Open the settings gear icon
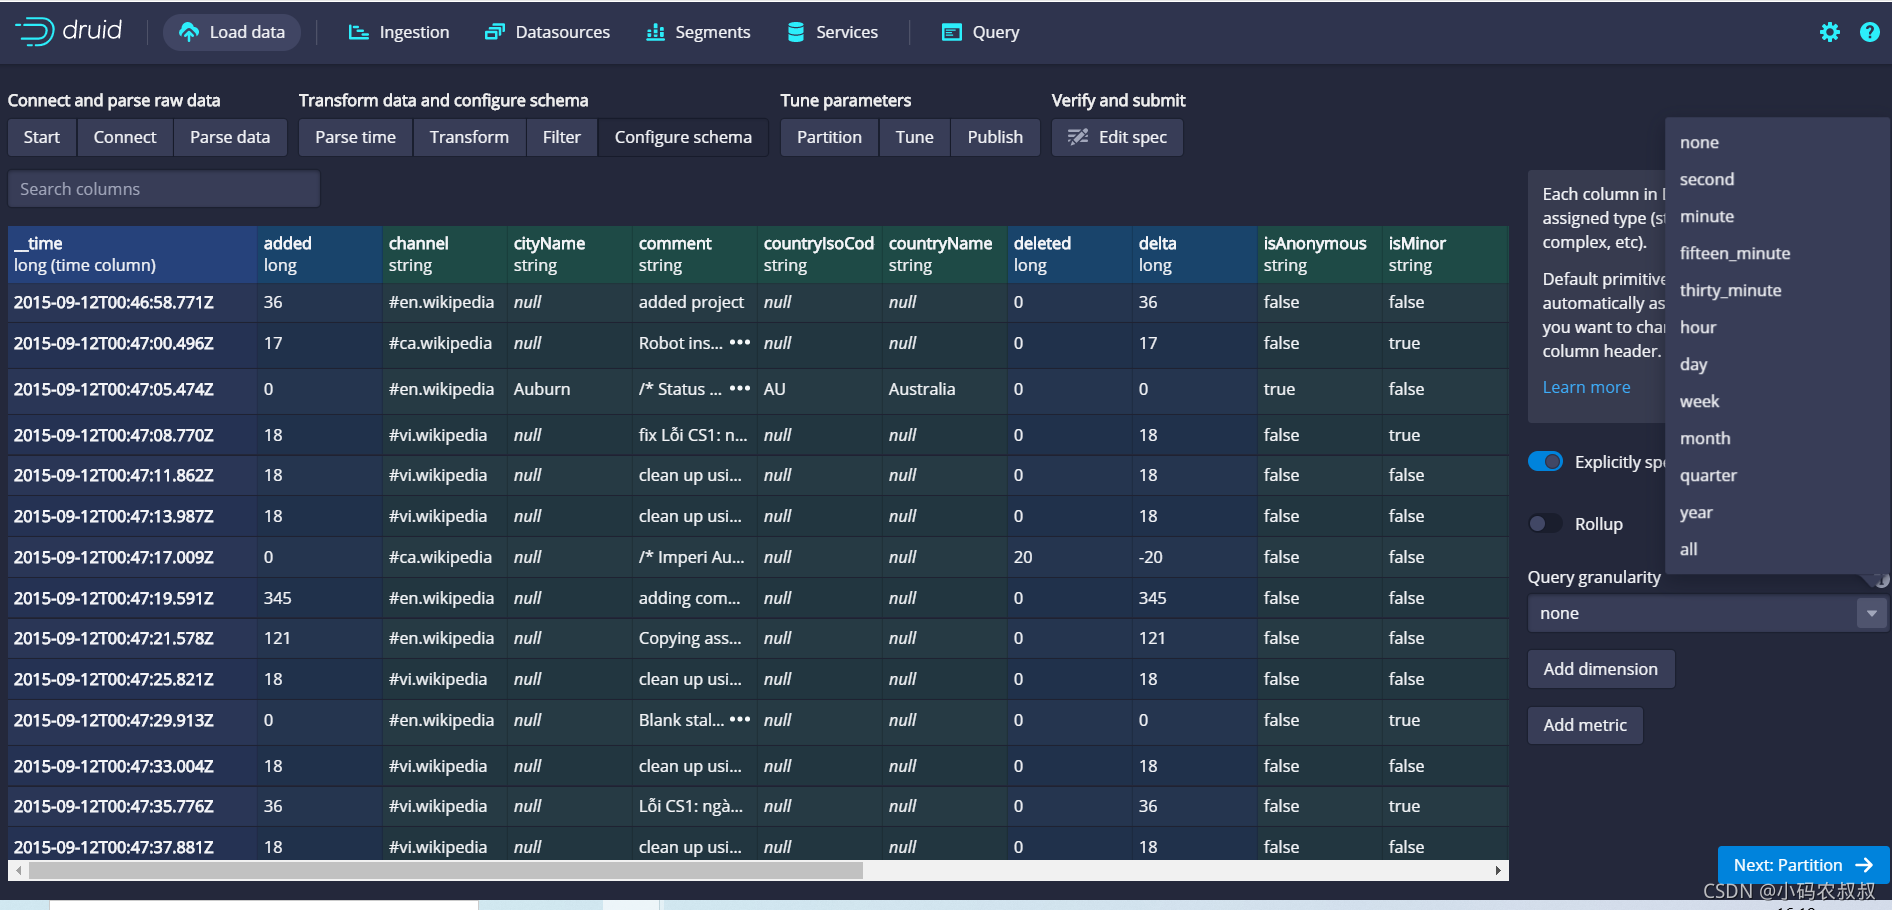Image resolution: width=1892 pixels, height=910 pixels. coord(1829,32)
